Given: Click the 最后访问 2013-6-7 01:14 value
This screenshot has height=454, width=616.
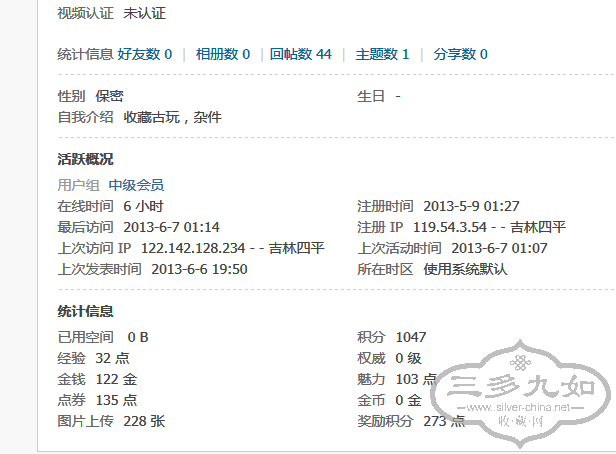Looking at the screenshot, I should pyautogui.click(x=171, y=227).
